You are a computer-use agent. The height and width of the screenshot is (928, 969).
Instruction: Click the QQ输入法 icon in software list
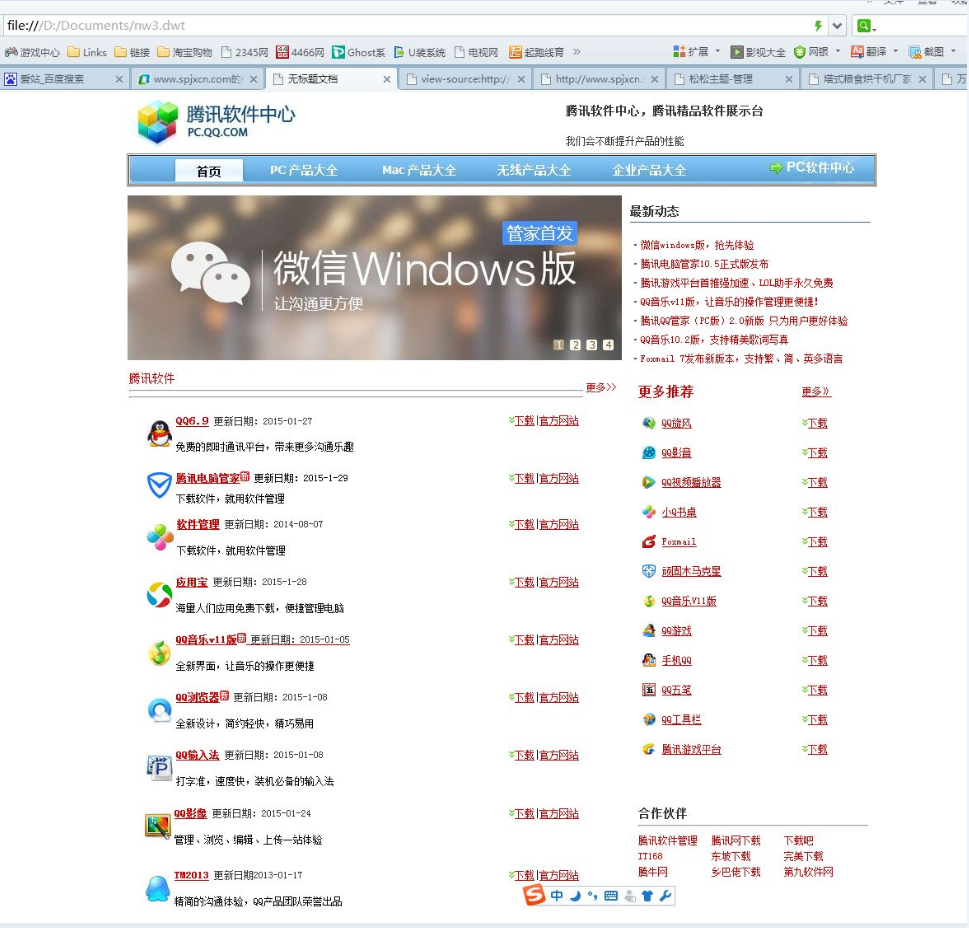(x=159, y=767)
